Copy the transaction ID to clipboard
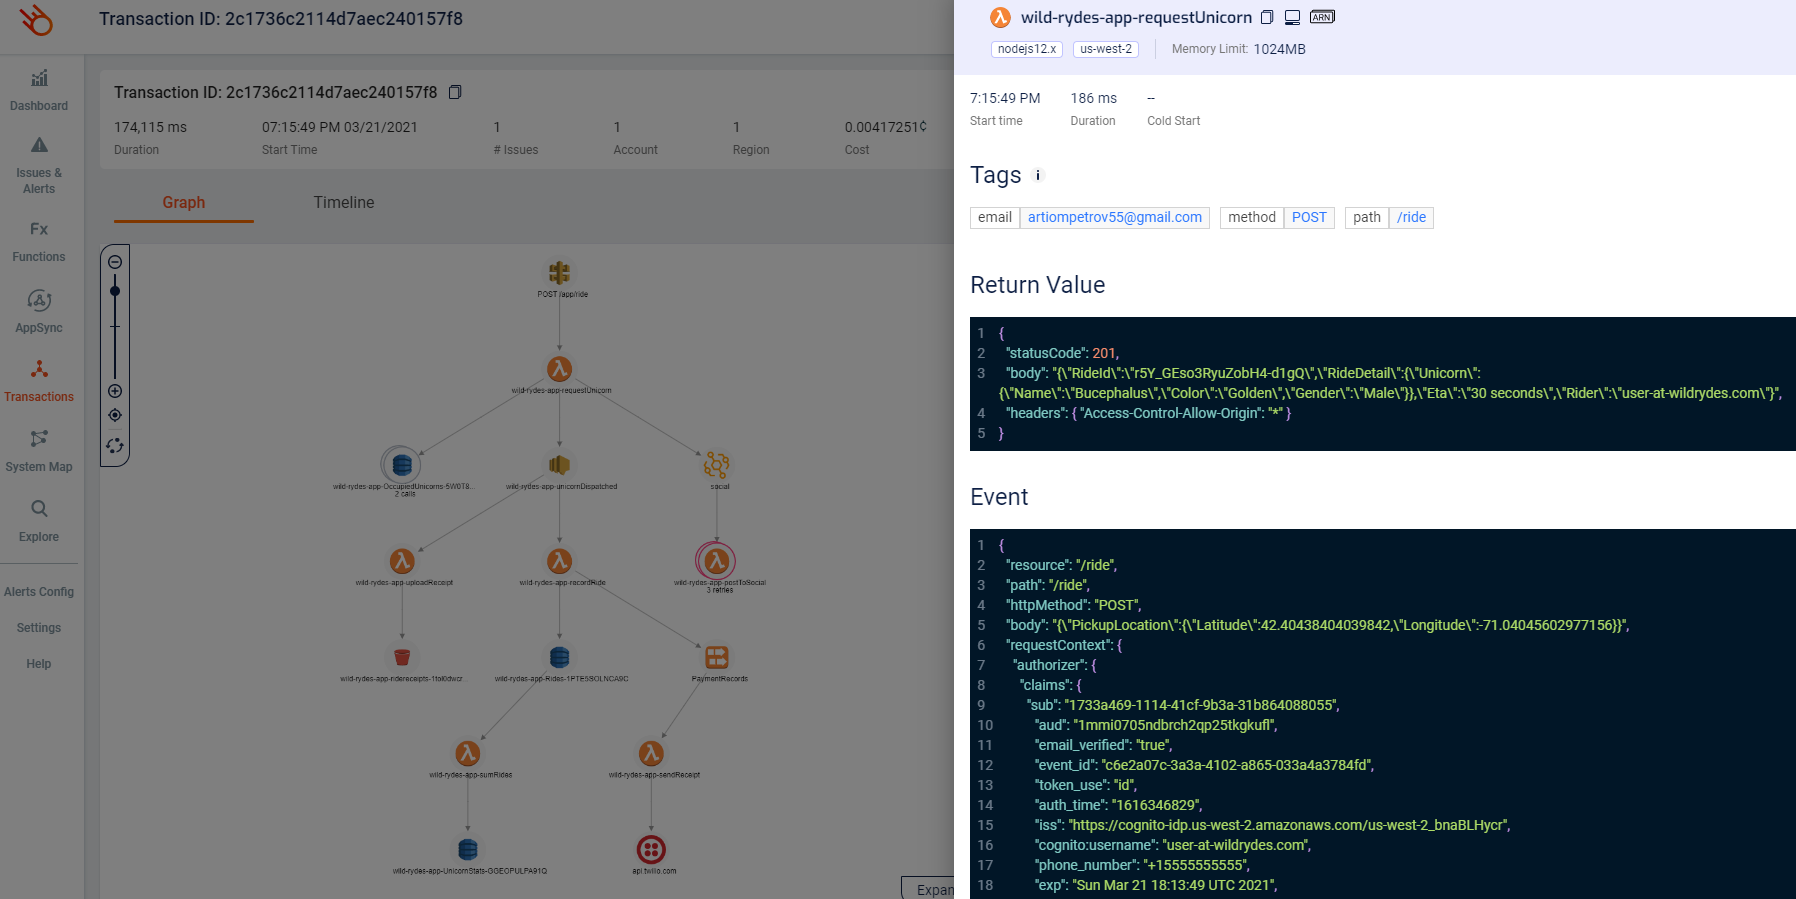Screen dimensions: 1796x899 [455, 92]
